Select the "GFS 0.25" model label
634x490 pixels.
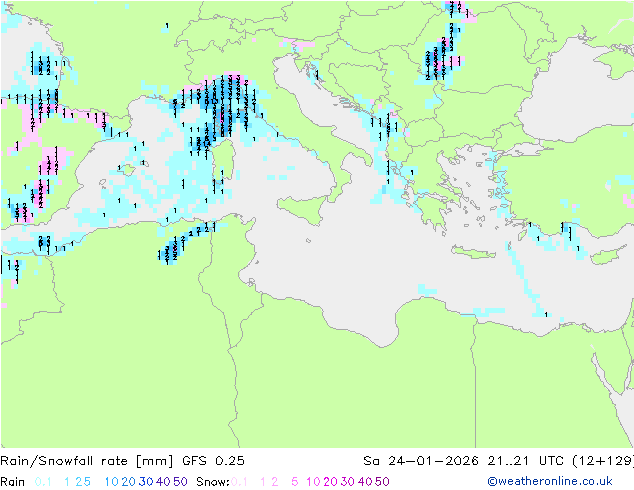tap(213, 460)
